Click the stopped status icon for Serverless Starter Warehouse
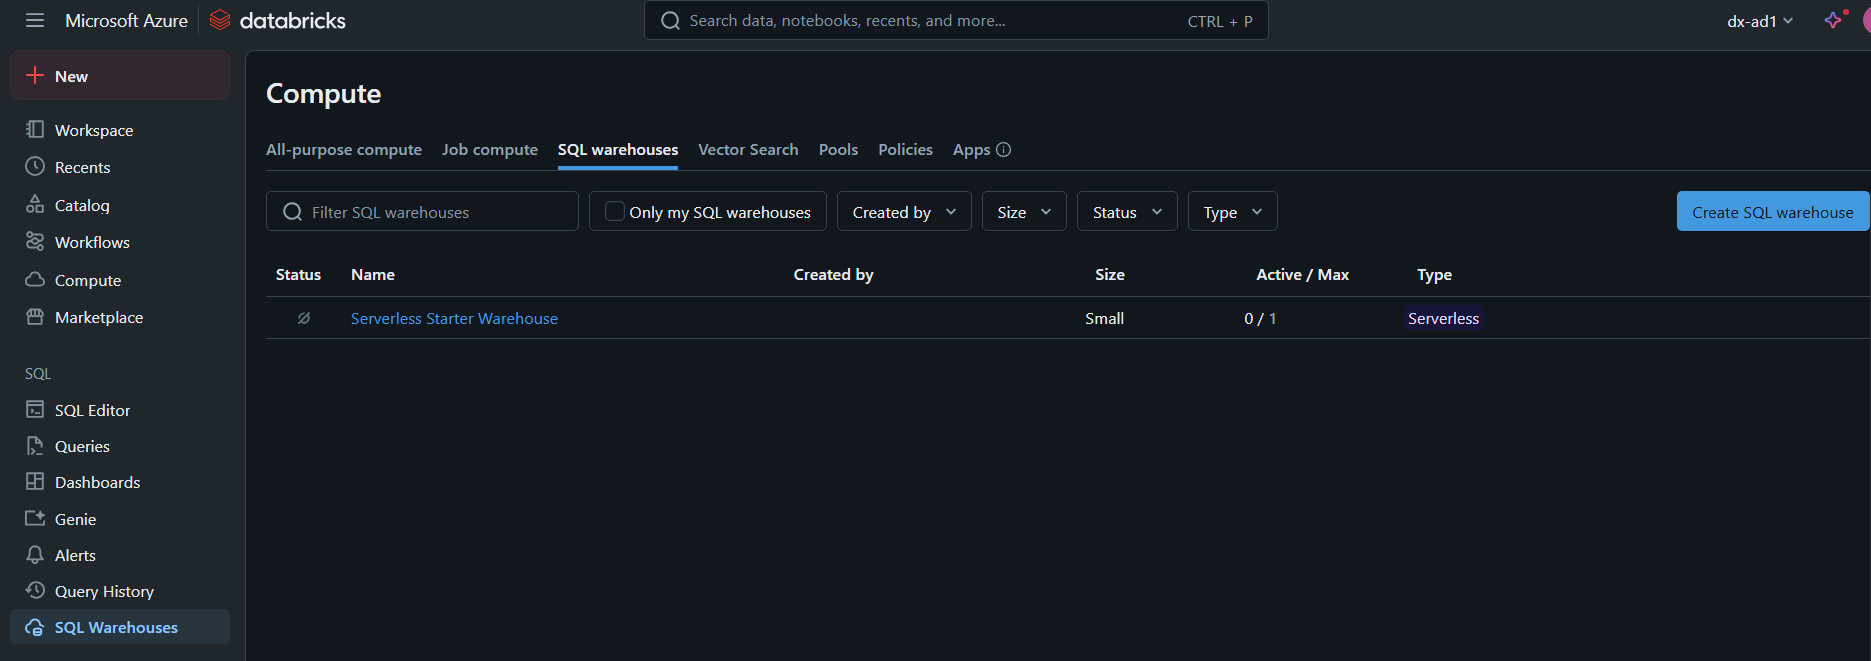The image size is (1871, 661). point(304,318)
